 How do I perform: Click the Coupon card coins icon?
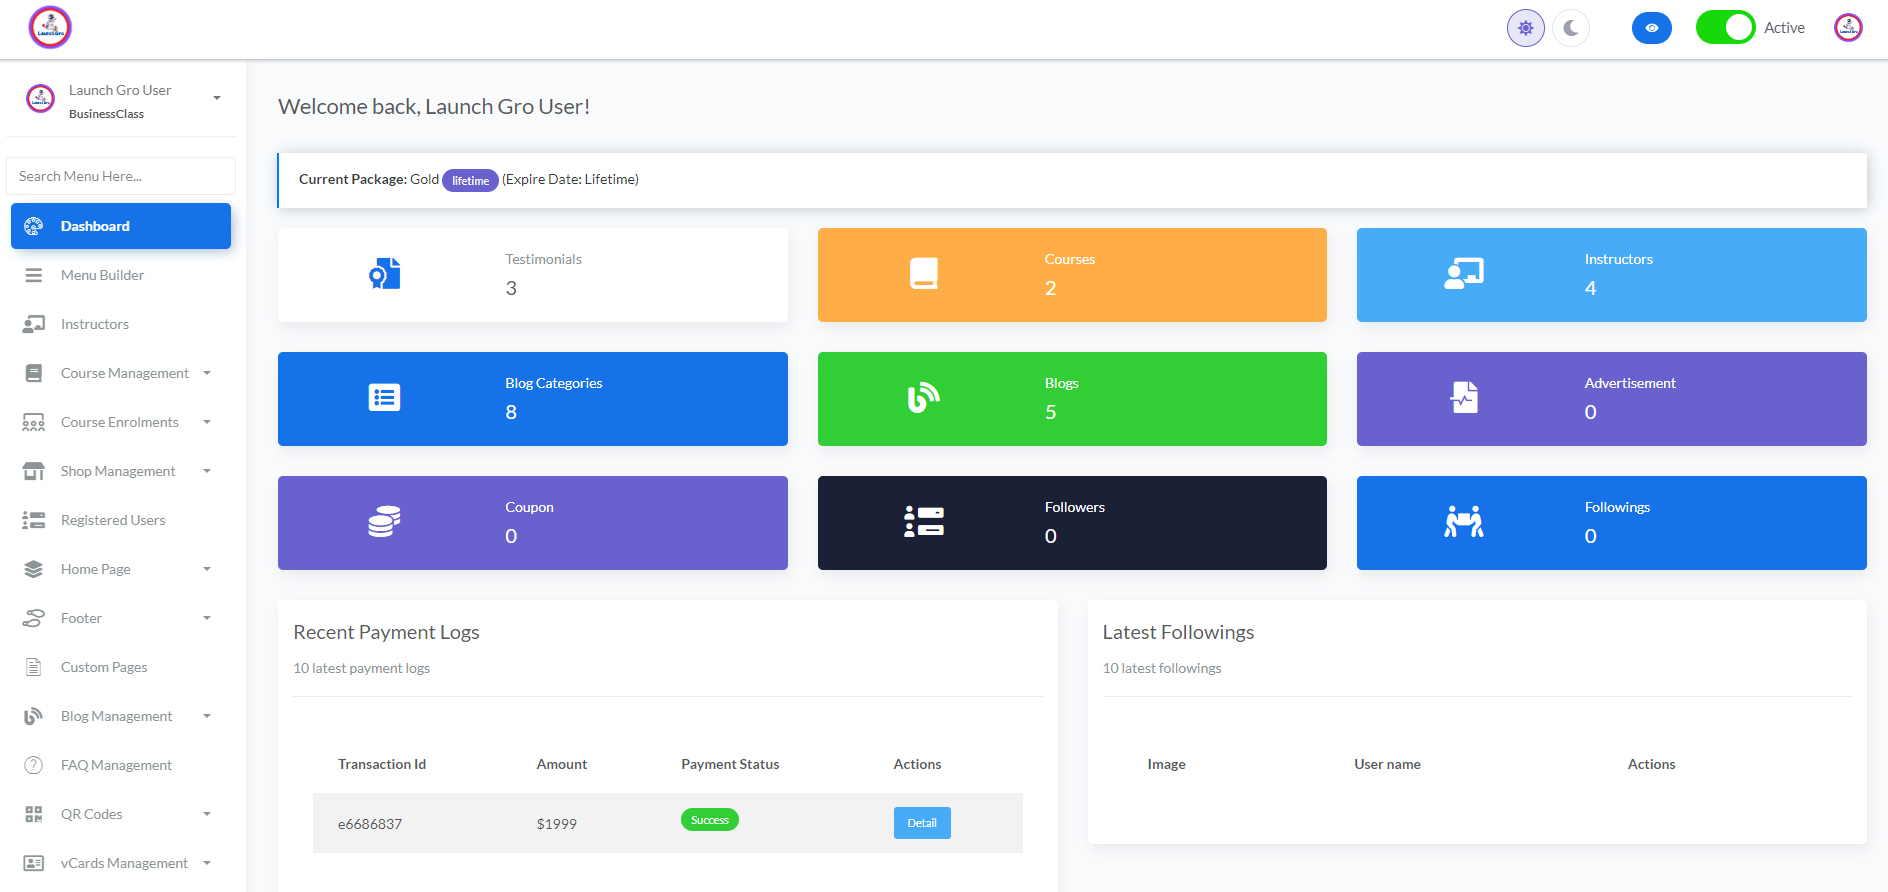384,522
